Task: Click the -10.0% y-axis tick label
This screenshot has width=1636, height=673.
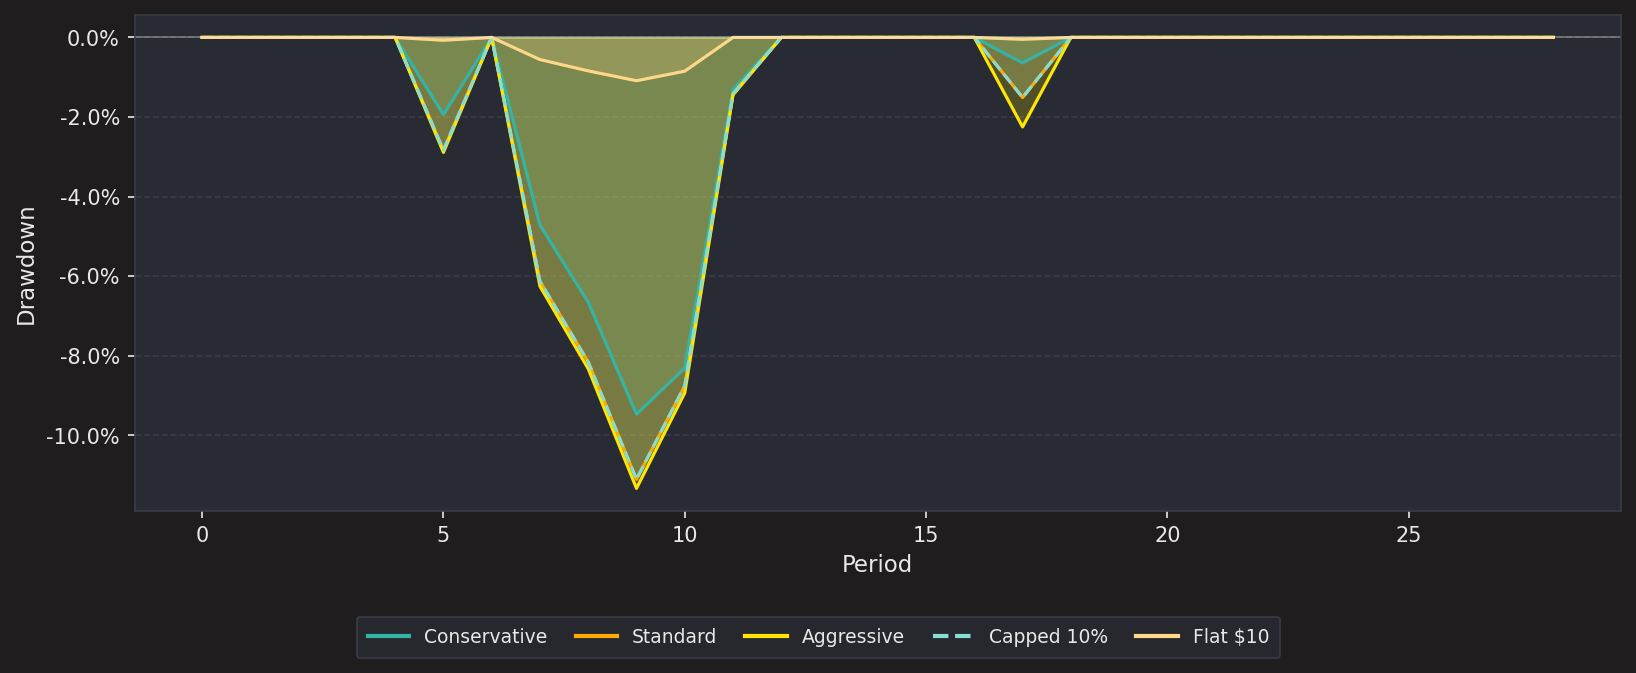Action: click(x=82, y=436)
